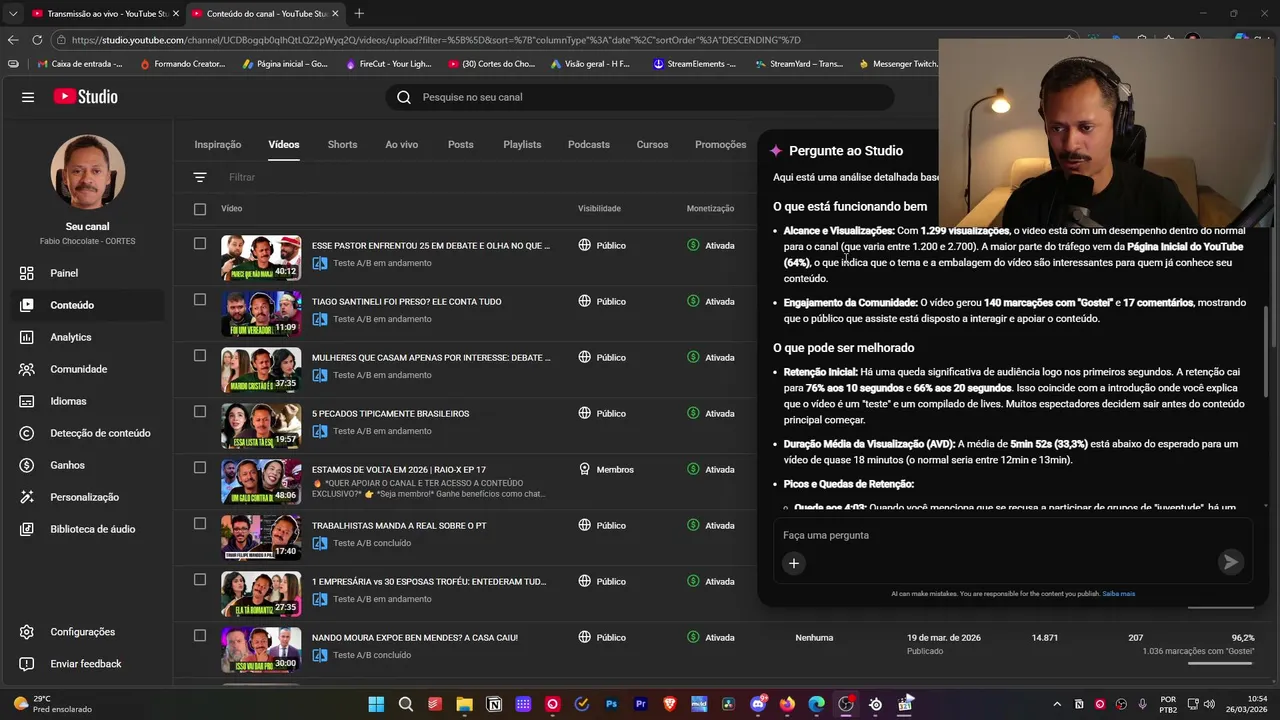Switch to the Posts tab
Screen dimensions: 1280x720
(461, 144)
